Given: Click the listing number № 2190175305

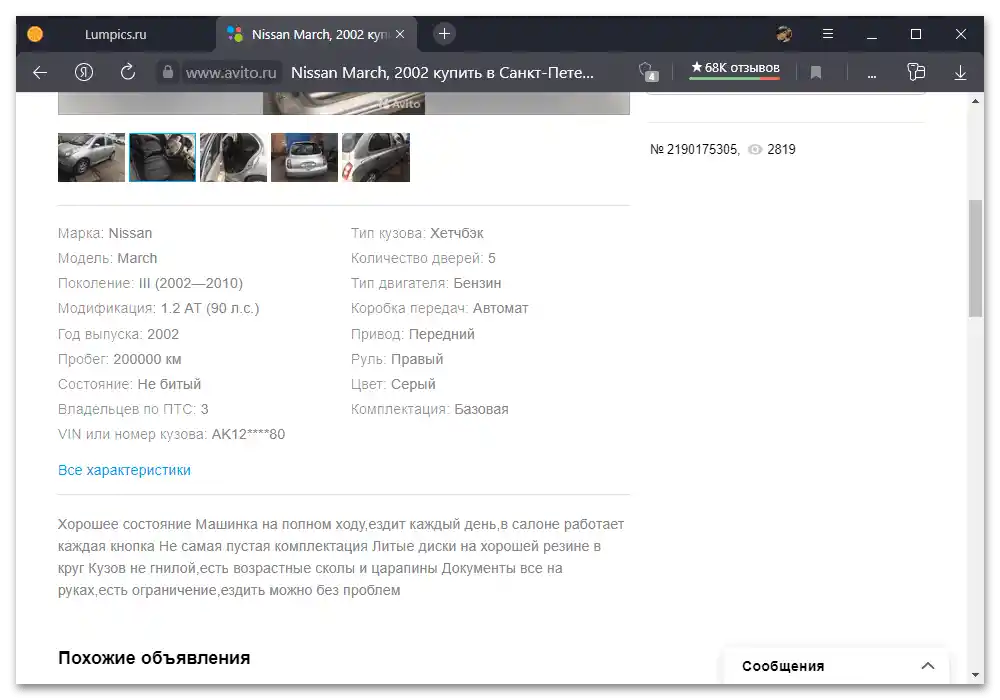Looking at the screenshot, I should click(695, 149).
